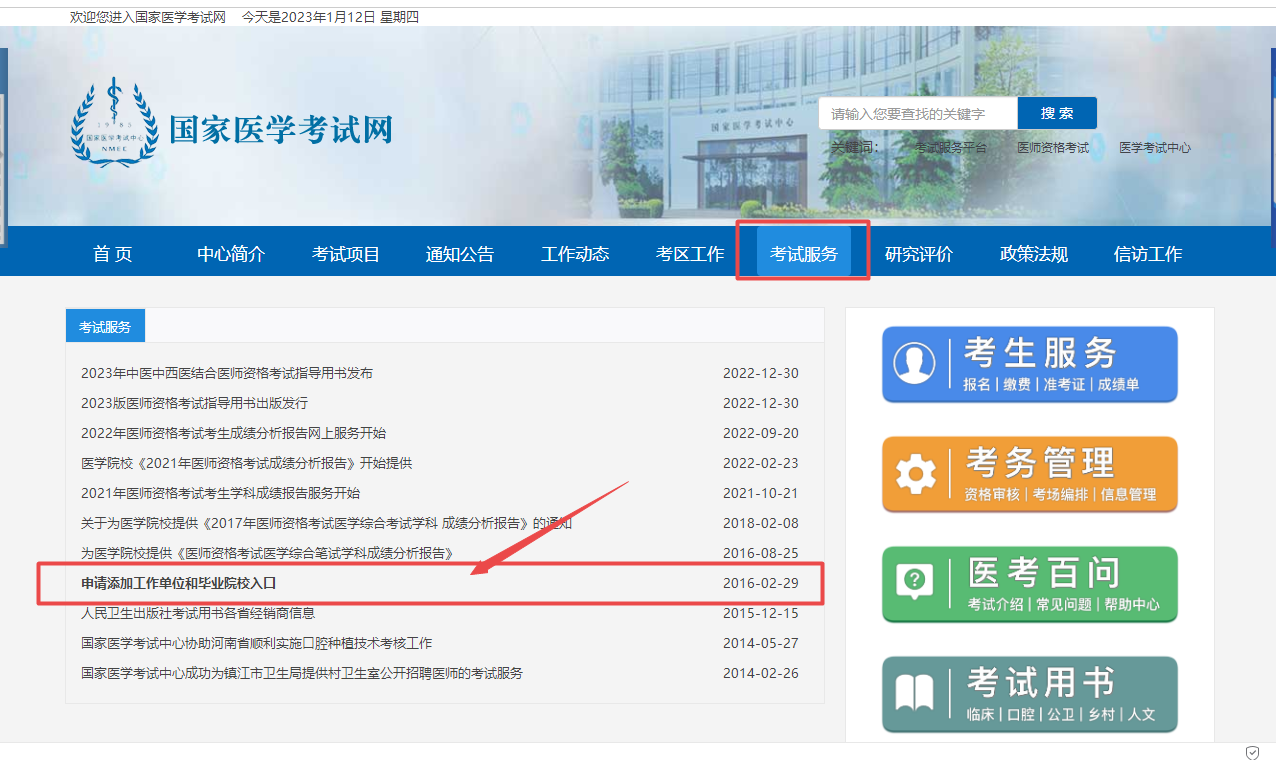Open the 考试服务 navigation menu item

pyautogui.click(x=803, y=254)
